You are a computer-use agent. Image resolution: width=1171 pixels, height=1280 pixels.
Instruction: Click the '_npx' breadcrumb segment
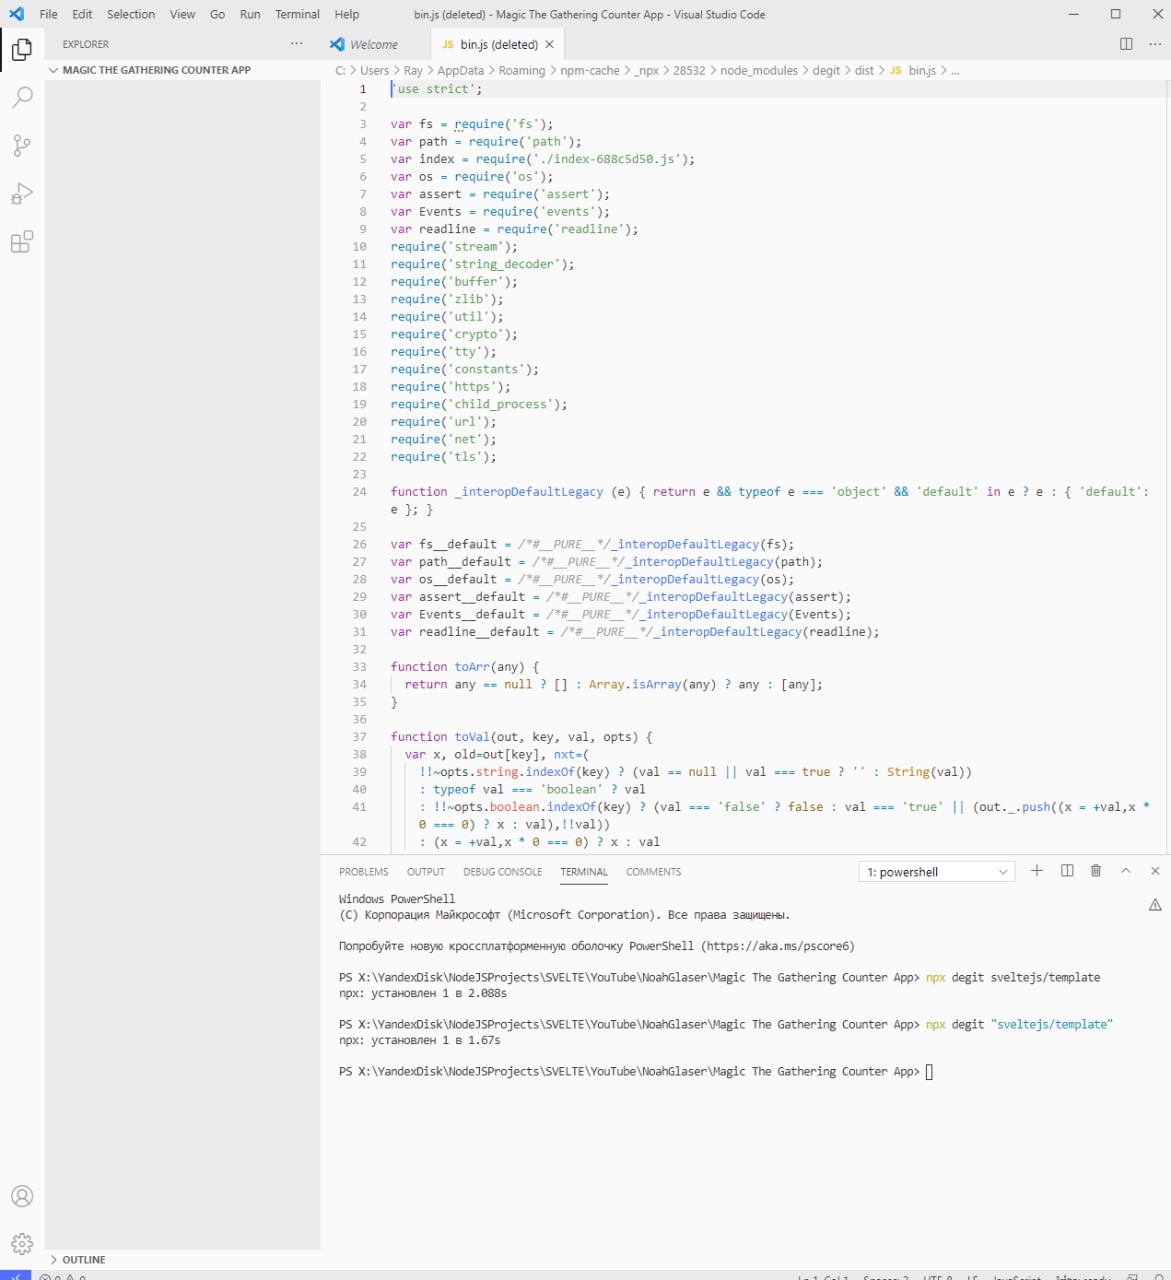click(647, 71)
